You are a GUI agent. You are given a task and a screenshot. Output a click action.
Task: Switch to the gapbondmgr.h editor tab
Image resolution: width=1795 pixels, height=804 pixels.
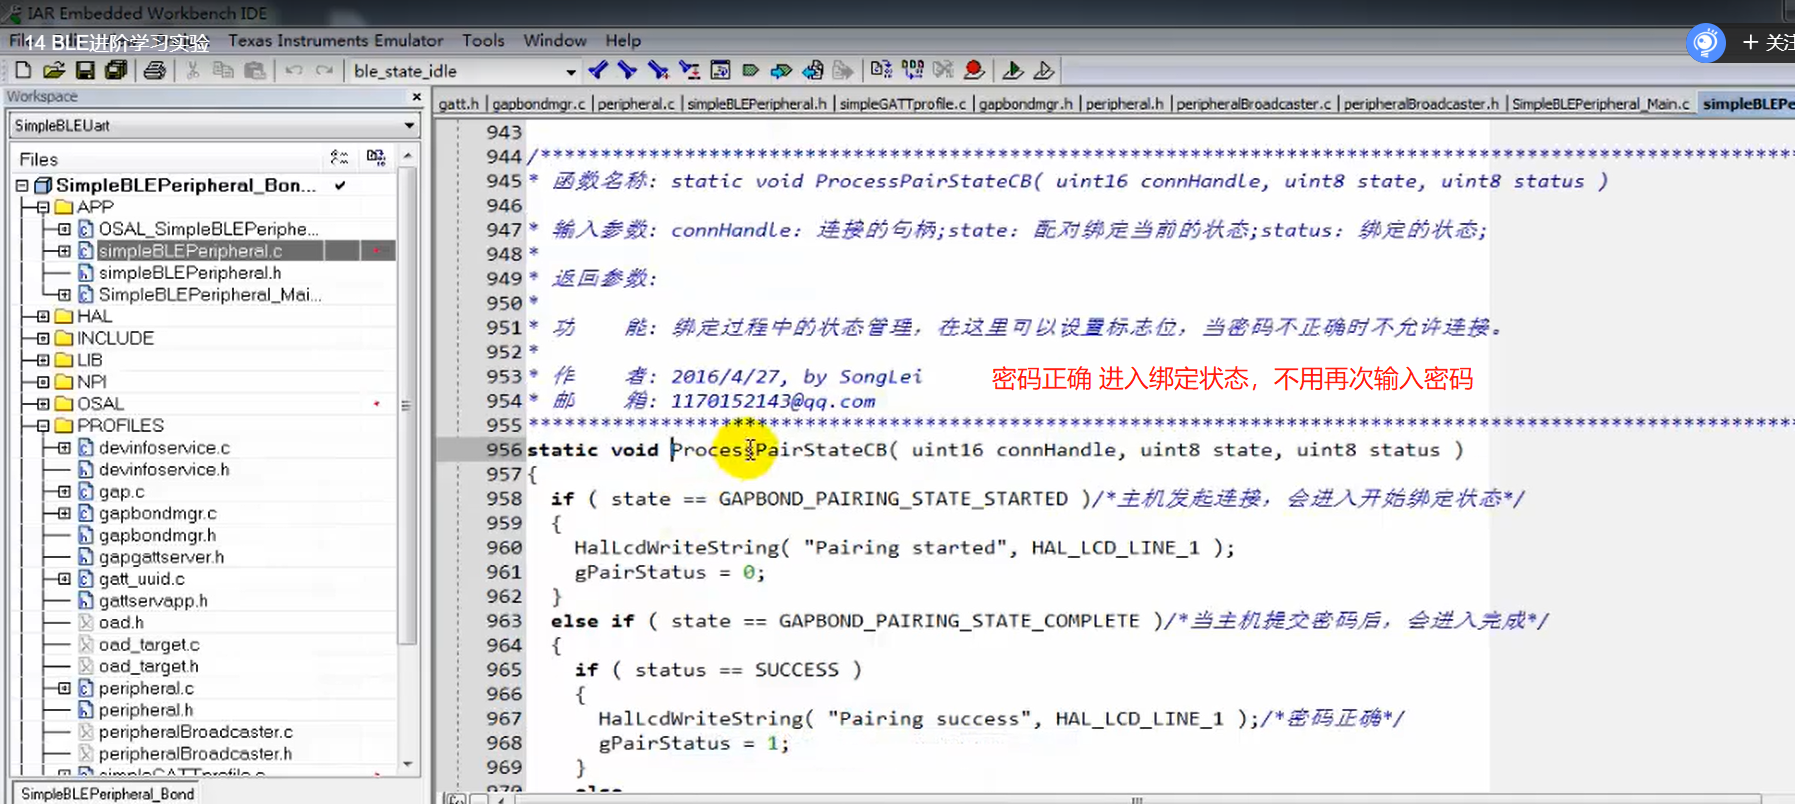point(1025,104)
